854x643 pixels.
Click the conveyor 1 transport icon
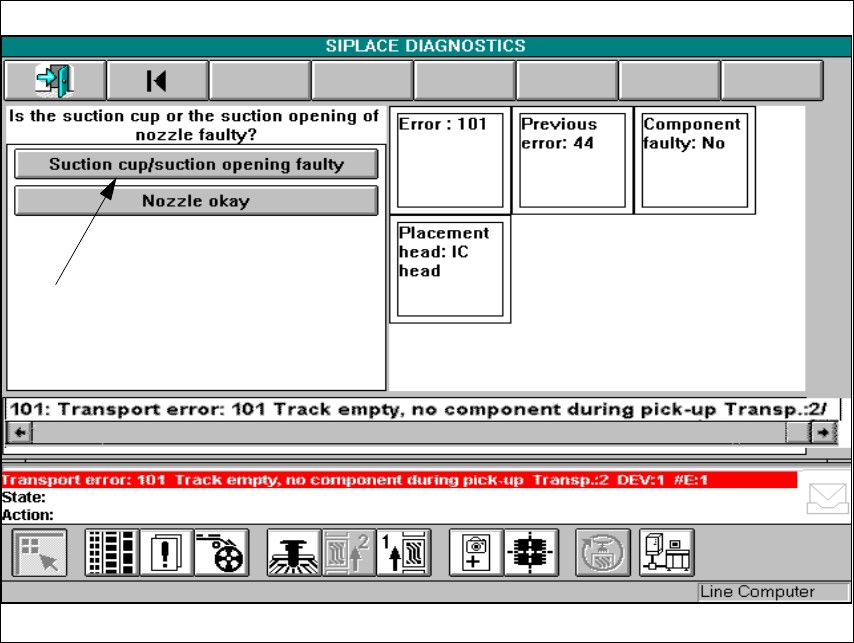click(x=404, y=553)
